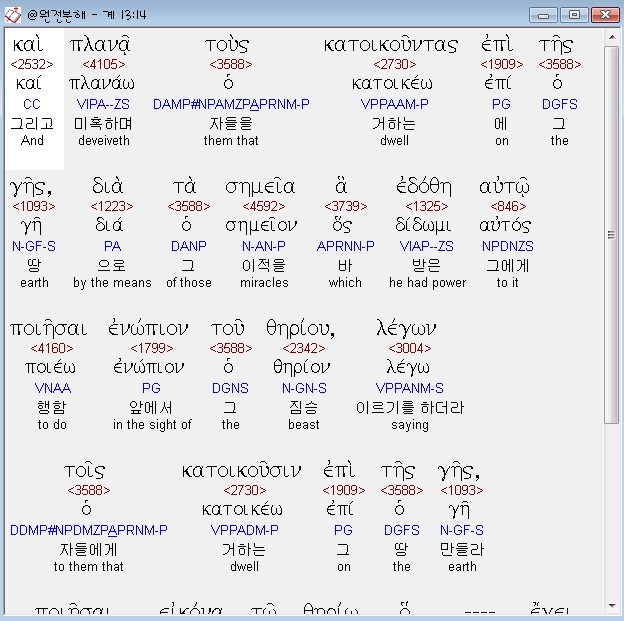This screenshot has width=624, height=621.
Task: Click the Greek word κατοικοῦσιν
Action: click(x=242, y=471)
